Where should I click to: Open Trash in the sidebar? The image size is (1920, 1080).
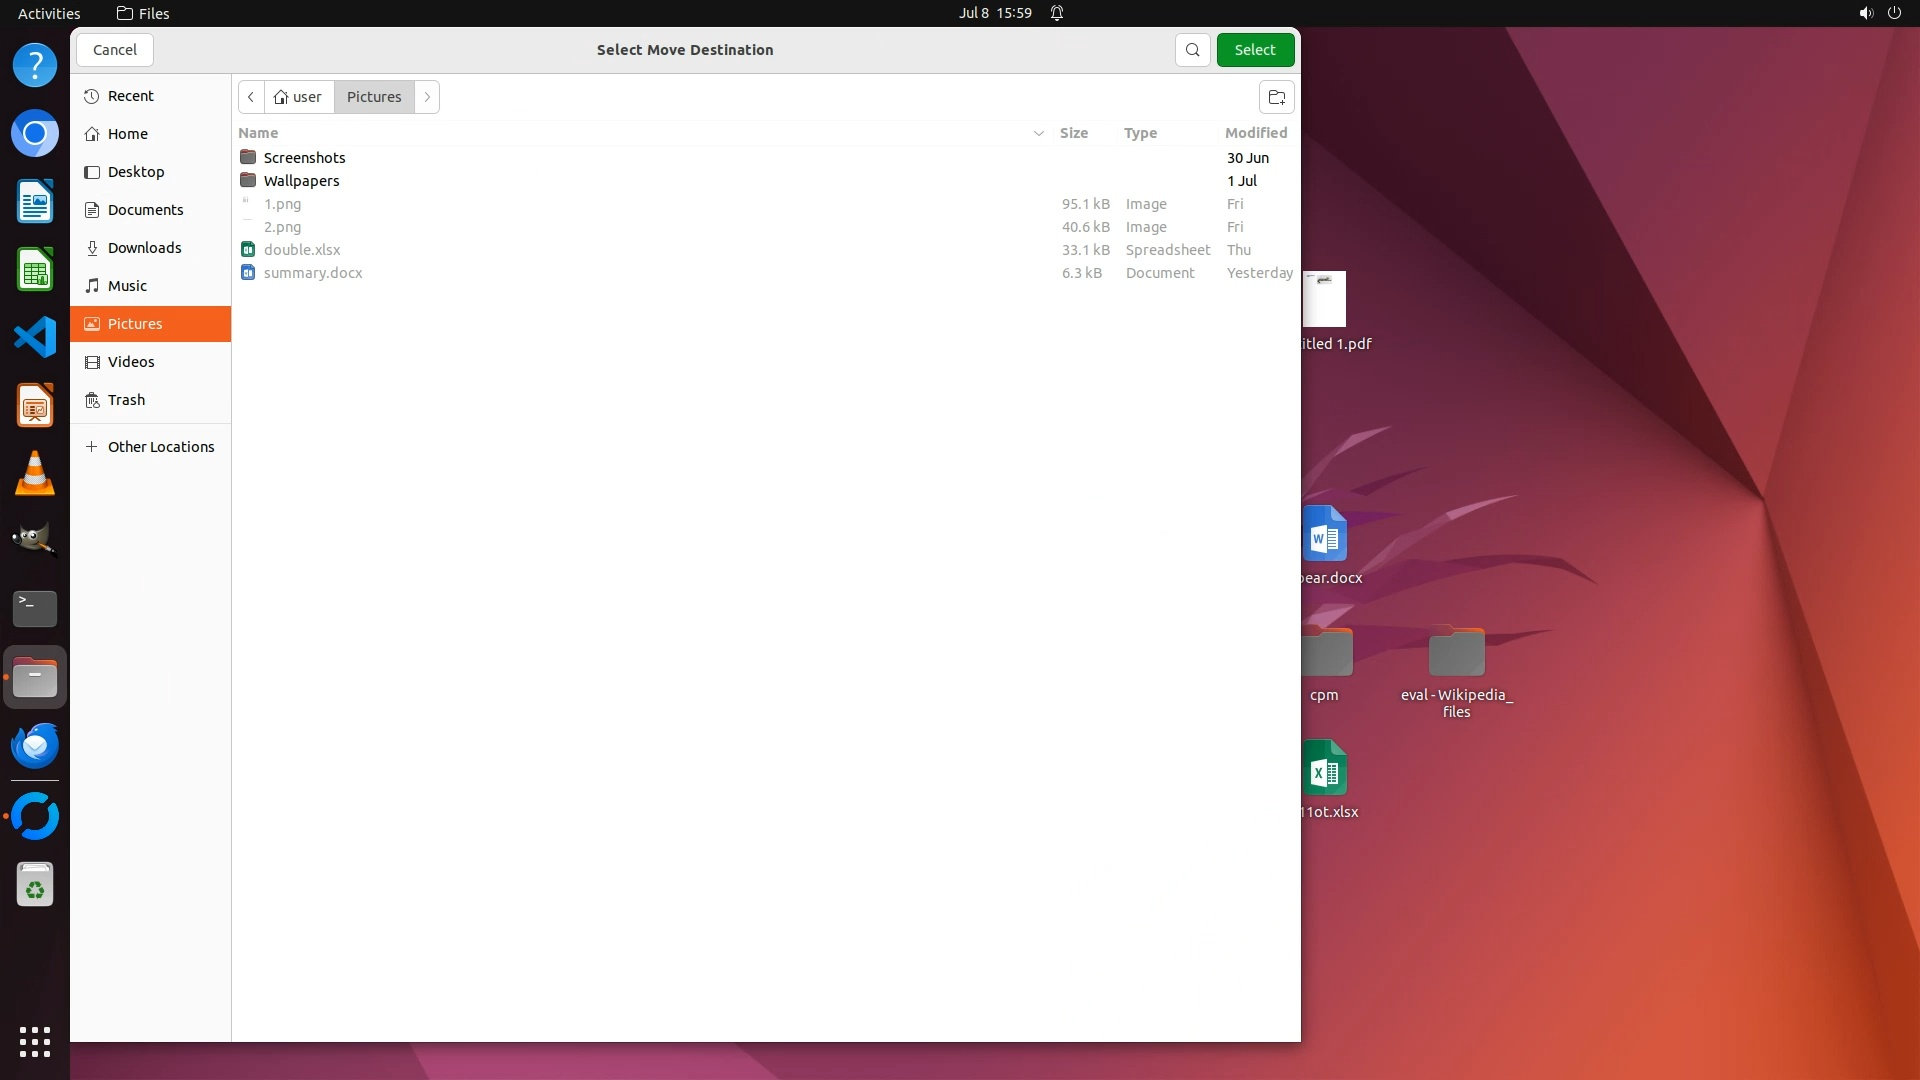pos(126,400)
